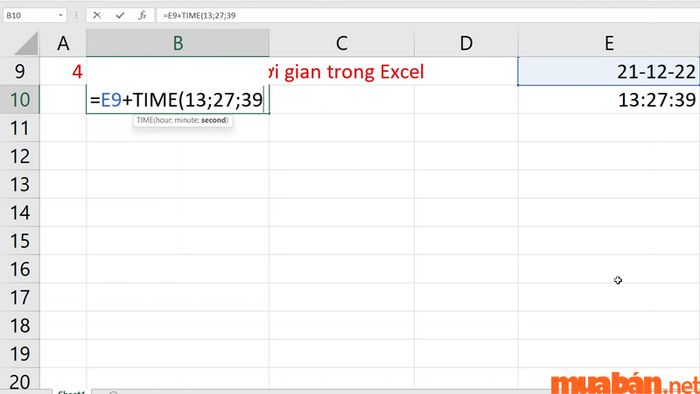
Task: Click 'second' argument in TIME tooltip
Action: point(213,120)
